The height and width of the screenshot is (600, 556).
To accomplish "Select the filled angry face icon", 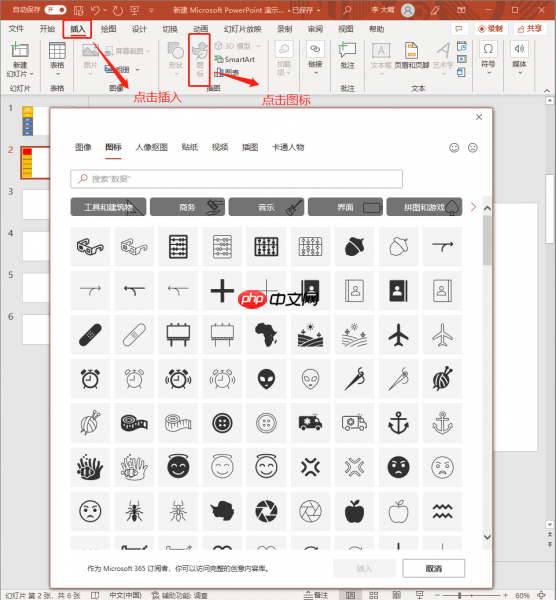I will (398, 467).
